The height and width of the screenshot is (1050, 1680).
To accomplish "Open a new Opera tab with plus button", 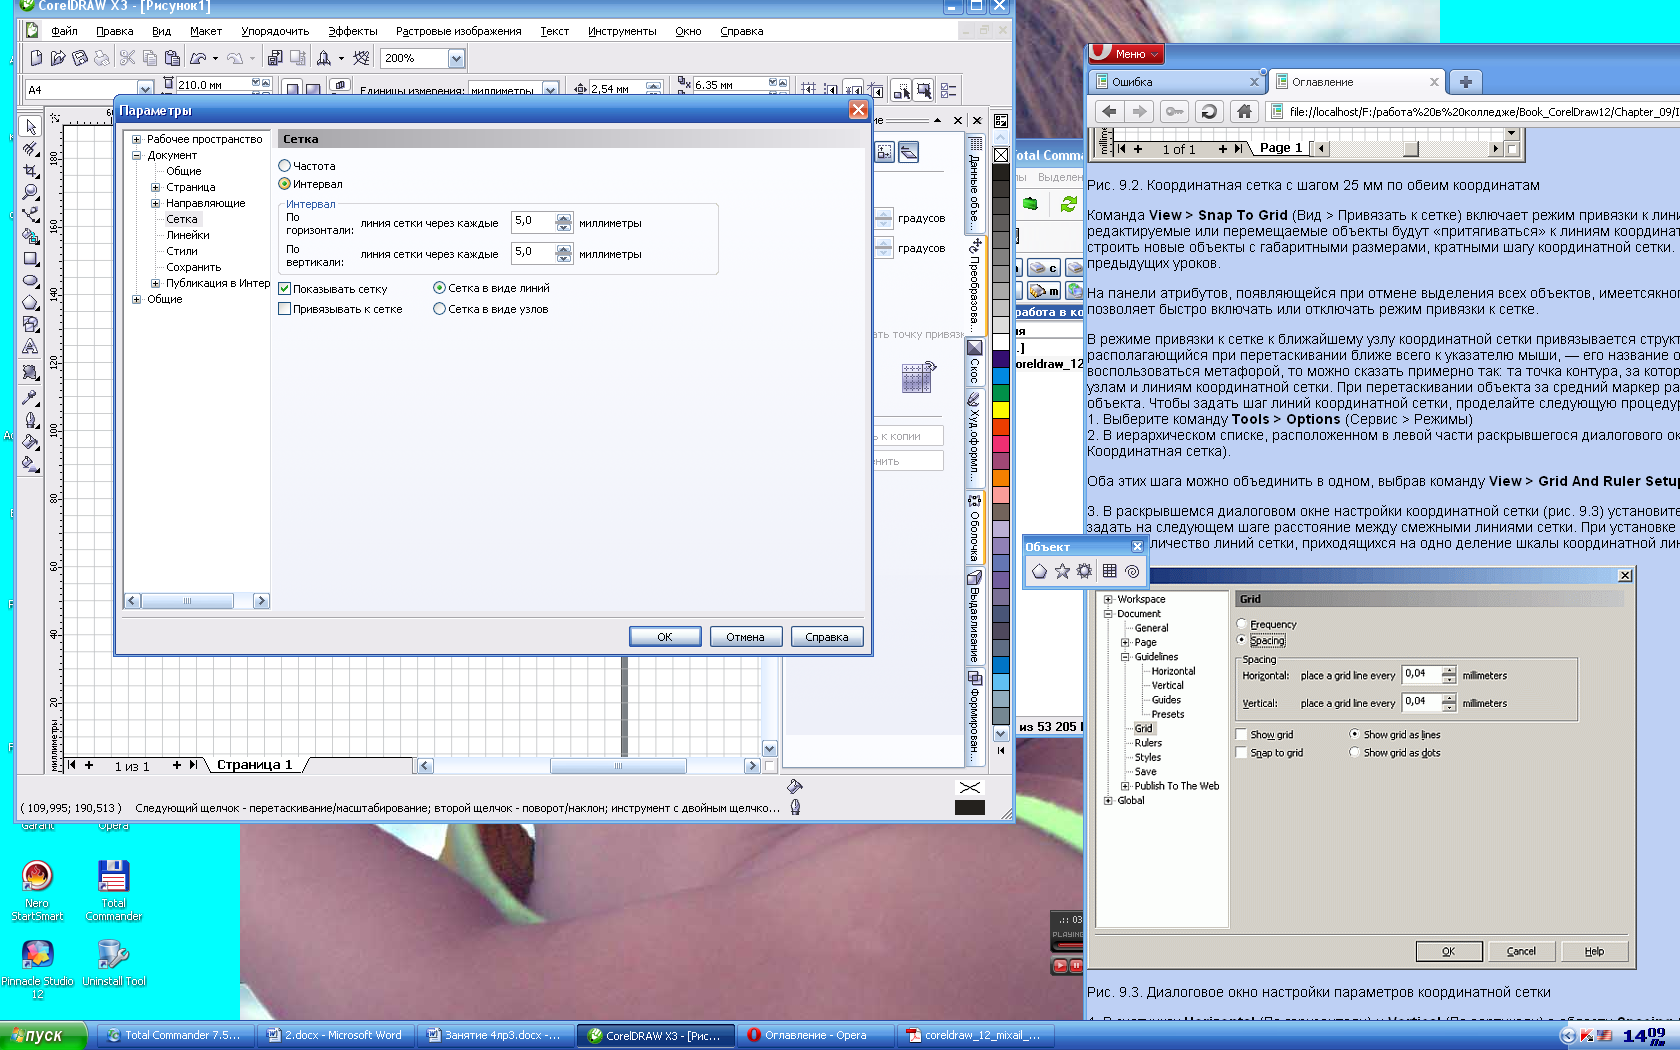I will (x=1465, y=82).
